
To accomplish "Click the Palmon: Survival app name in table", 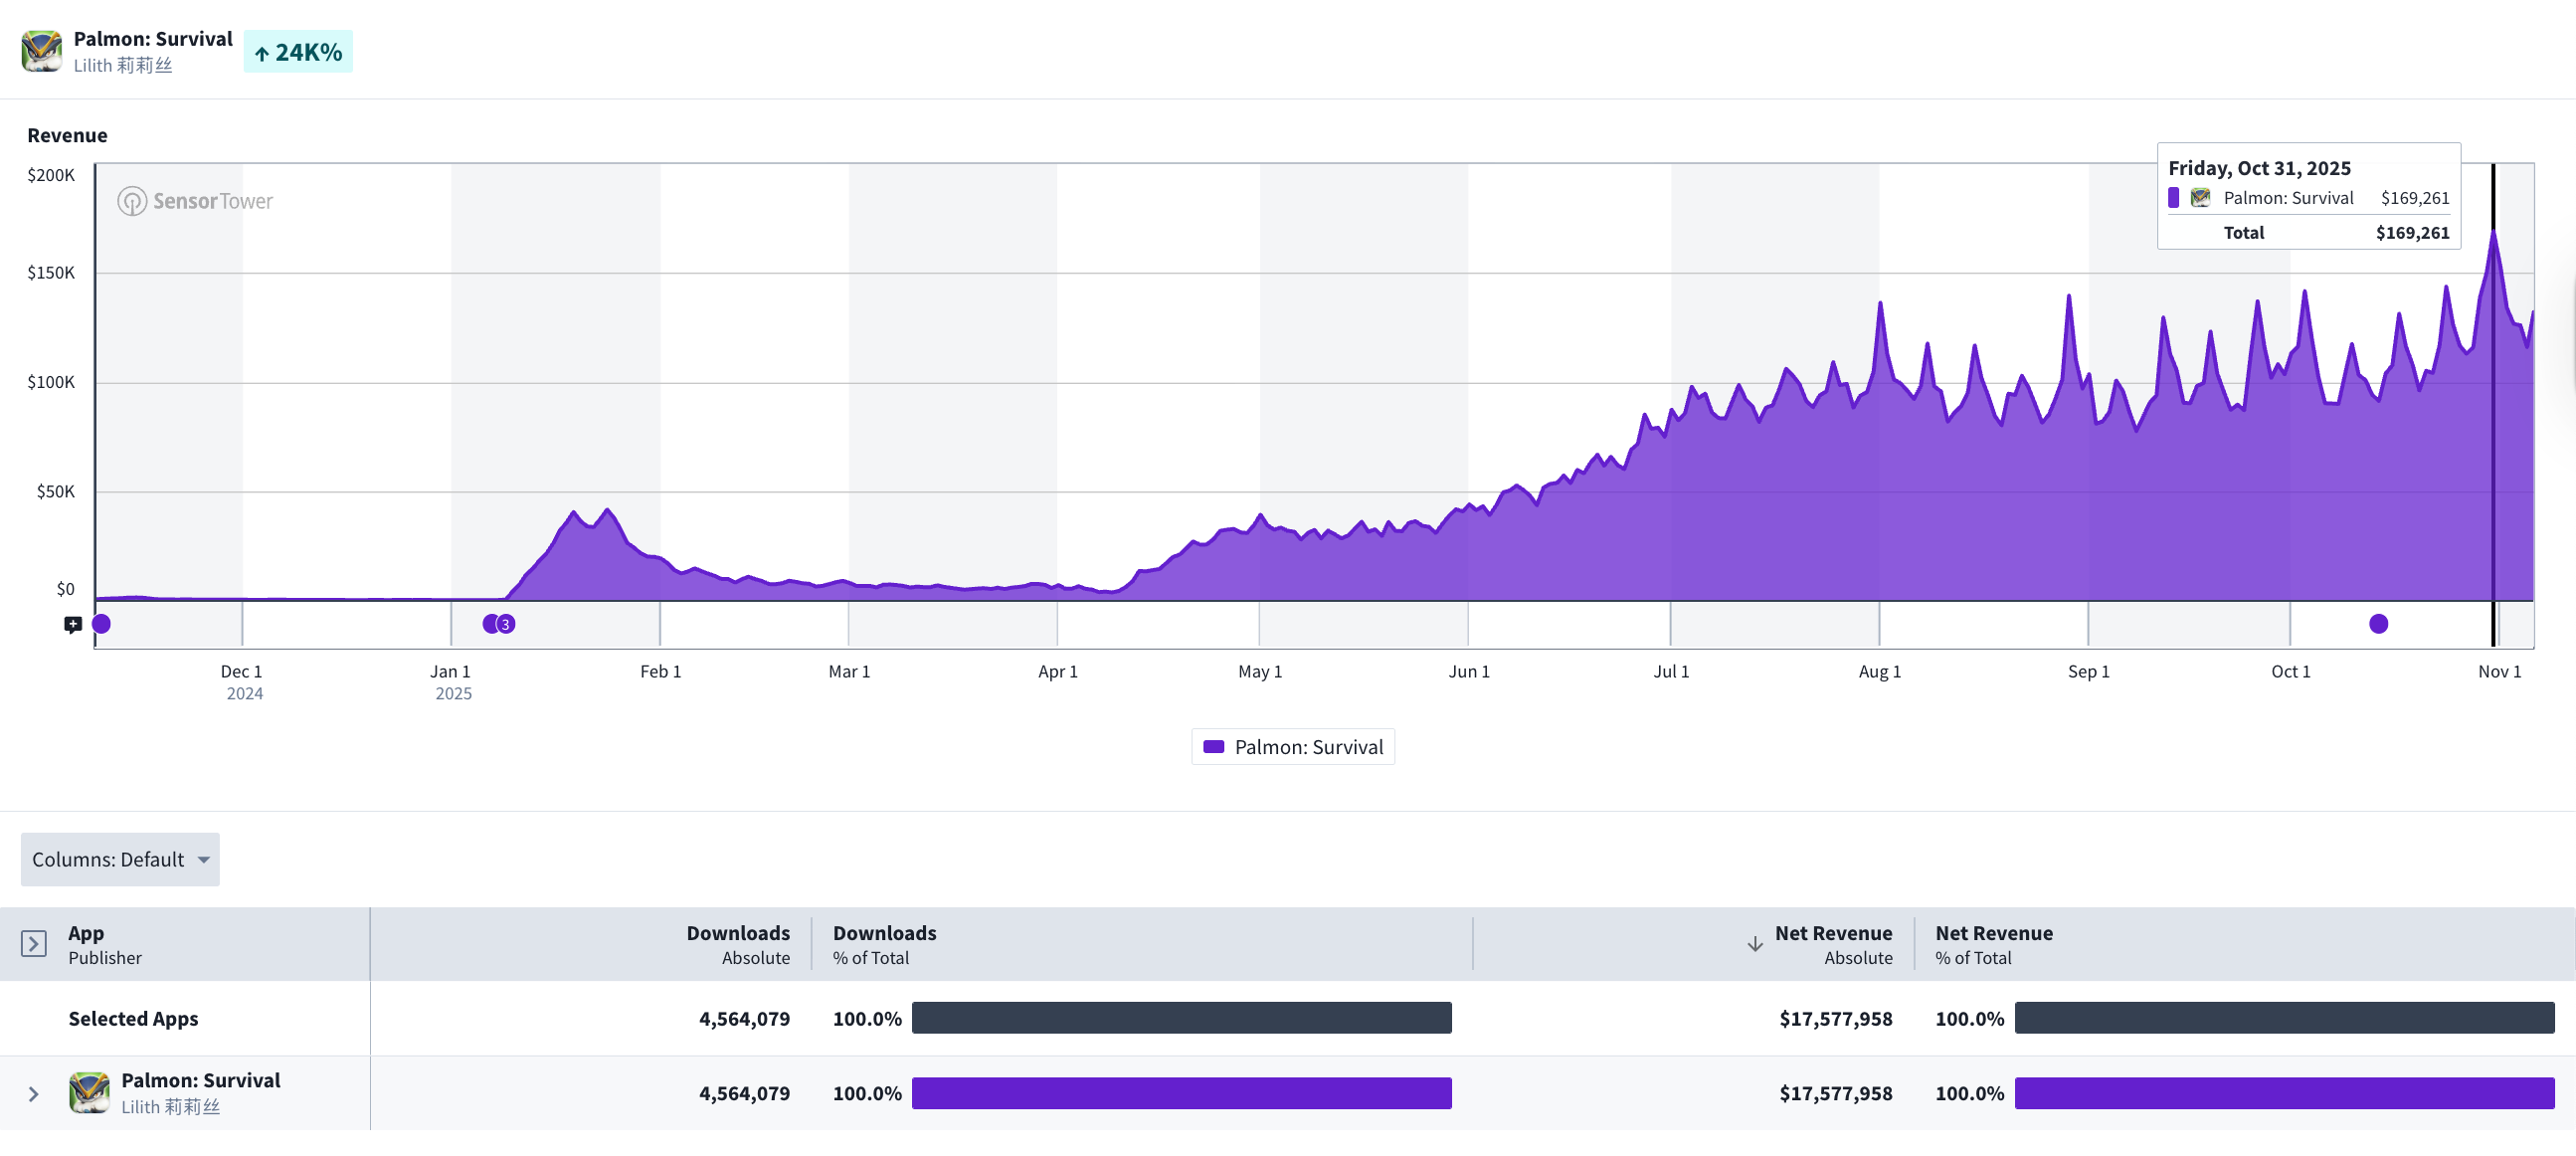I will click(200, 1080).
